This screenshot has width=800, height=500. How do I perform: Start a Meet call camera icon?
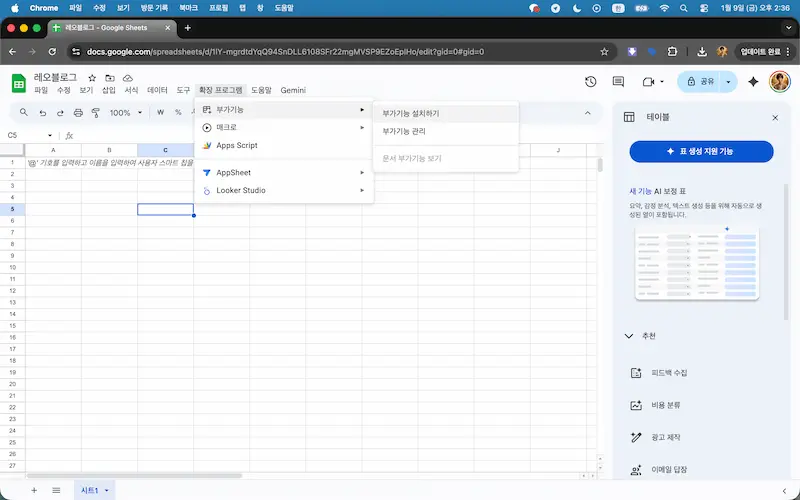(x=648, y=82)
